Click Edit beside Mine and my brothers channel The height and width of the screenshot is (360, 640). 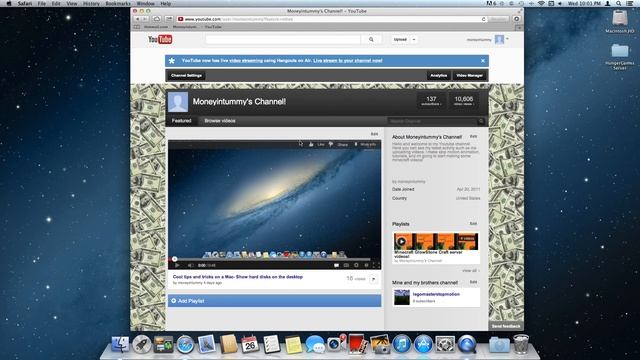pos(473,282)
